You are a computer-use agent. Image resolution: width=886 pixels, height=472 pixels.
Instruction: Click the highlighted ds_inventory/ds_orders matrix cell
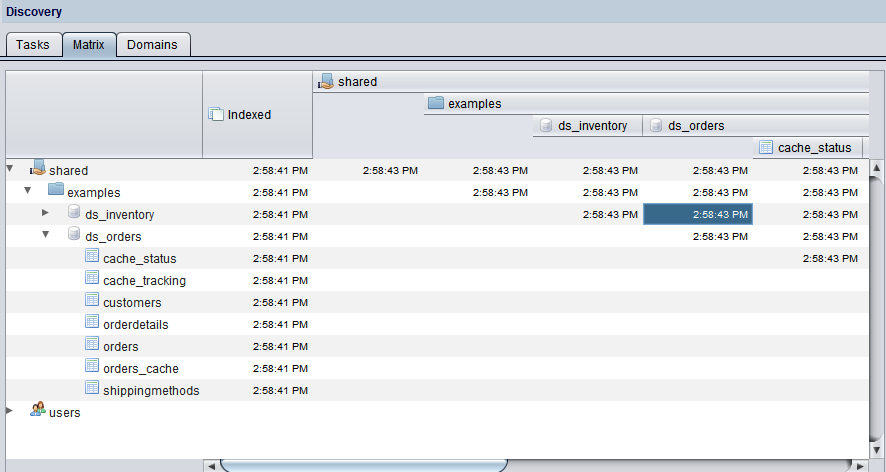click(x=698, y=215)
